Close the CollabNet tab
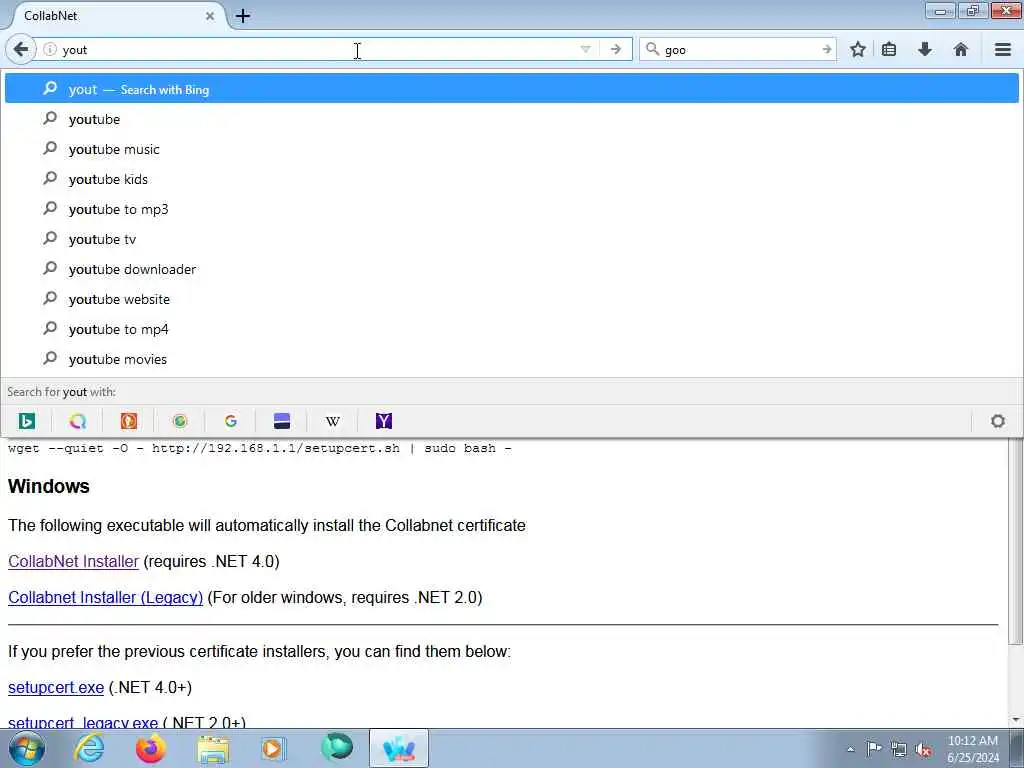The width and height of the screenshot is (1024, 768). pos(210,16)
